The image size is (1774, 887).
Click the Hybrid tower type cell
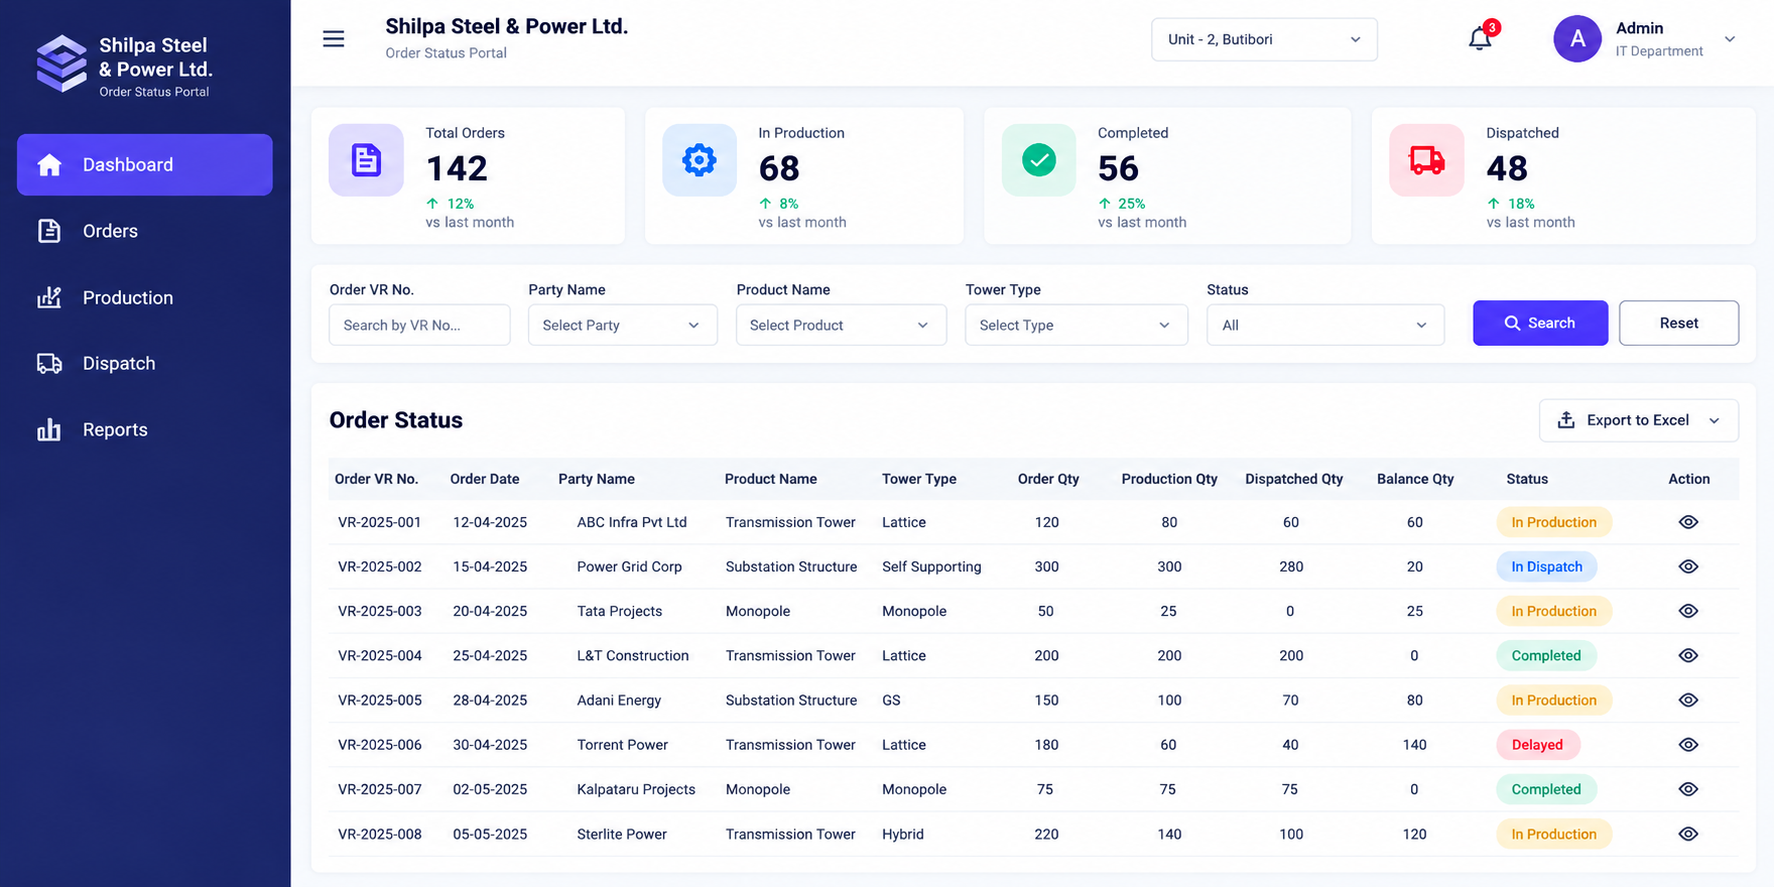(903, 834)
